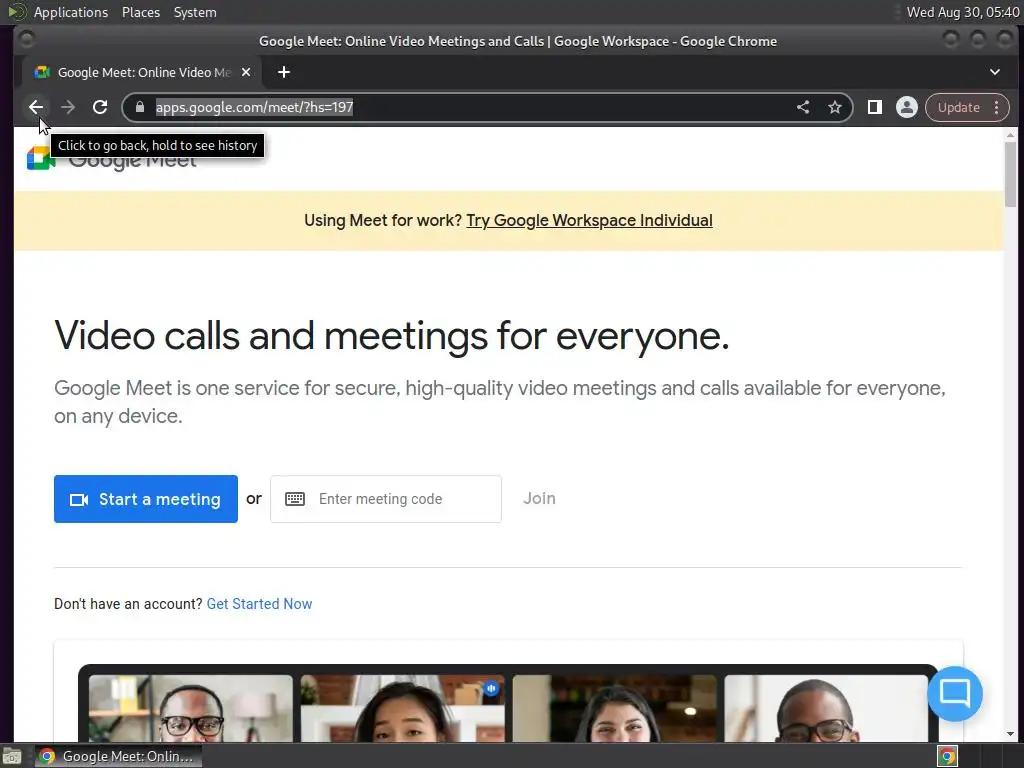Share this page using the share icon
The height and width of the screenshot is (768, 1024).
click(803, 107)
